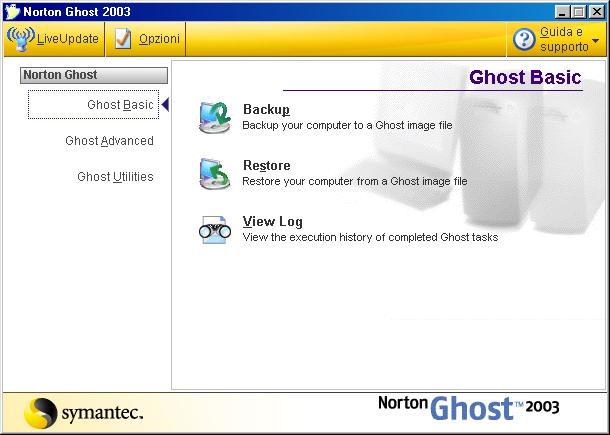Click the Backup heading link
This screenshot has height=435, width=610.
(266, 109)
